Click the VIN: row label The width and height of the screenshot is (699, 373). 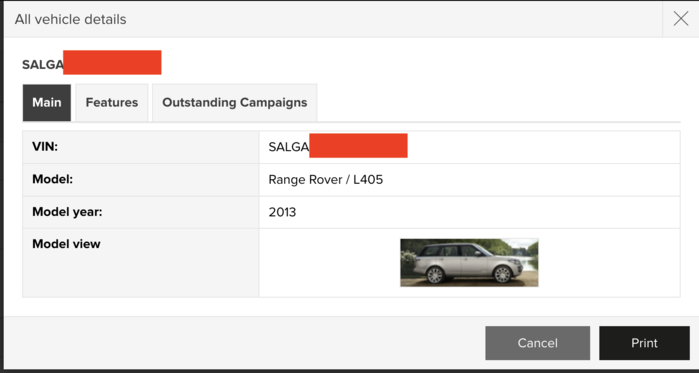[x=45, y=147]
